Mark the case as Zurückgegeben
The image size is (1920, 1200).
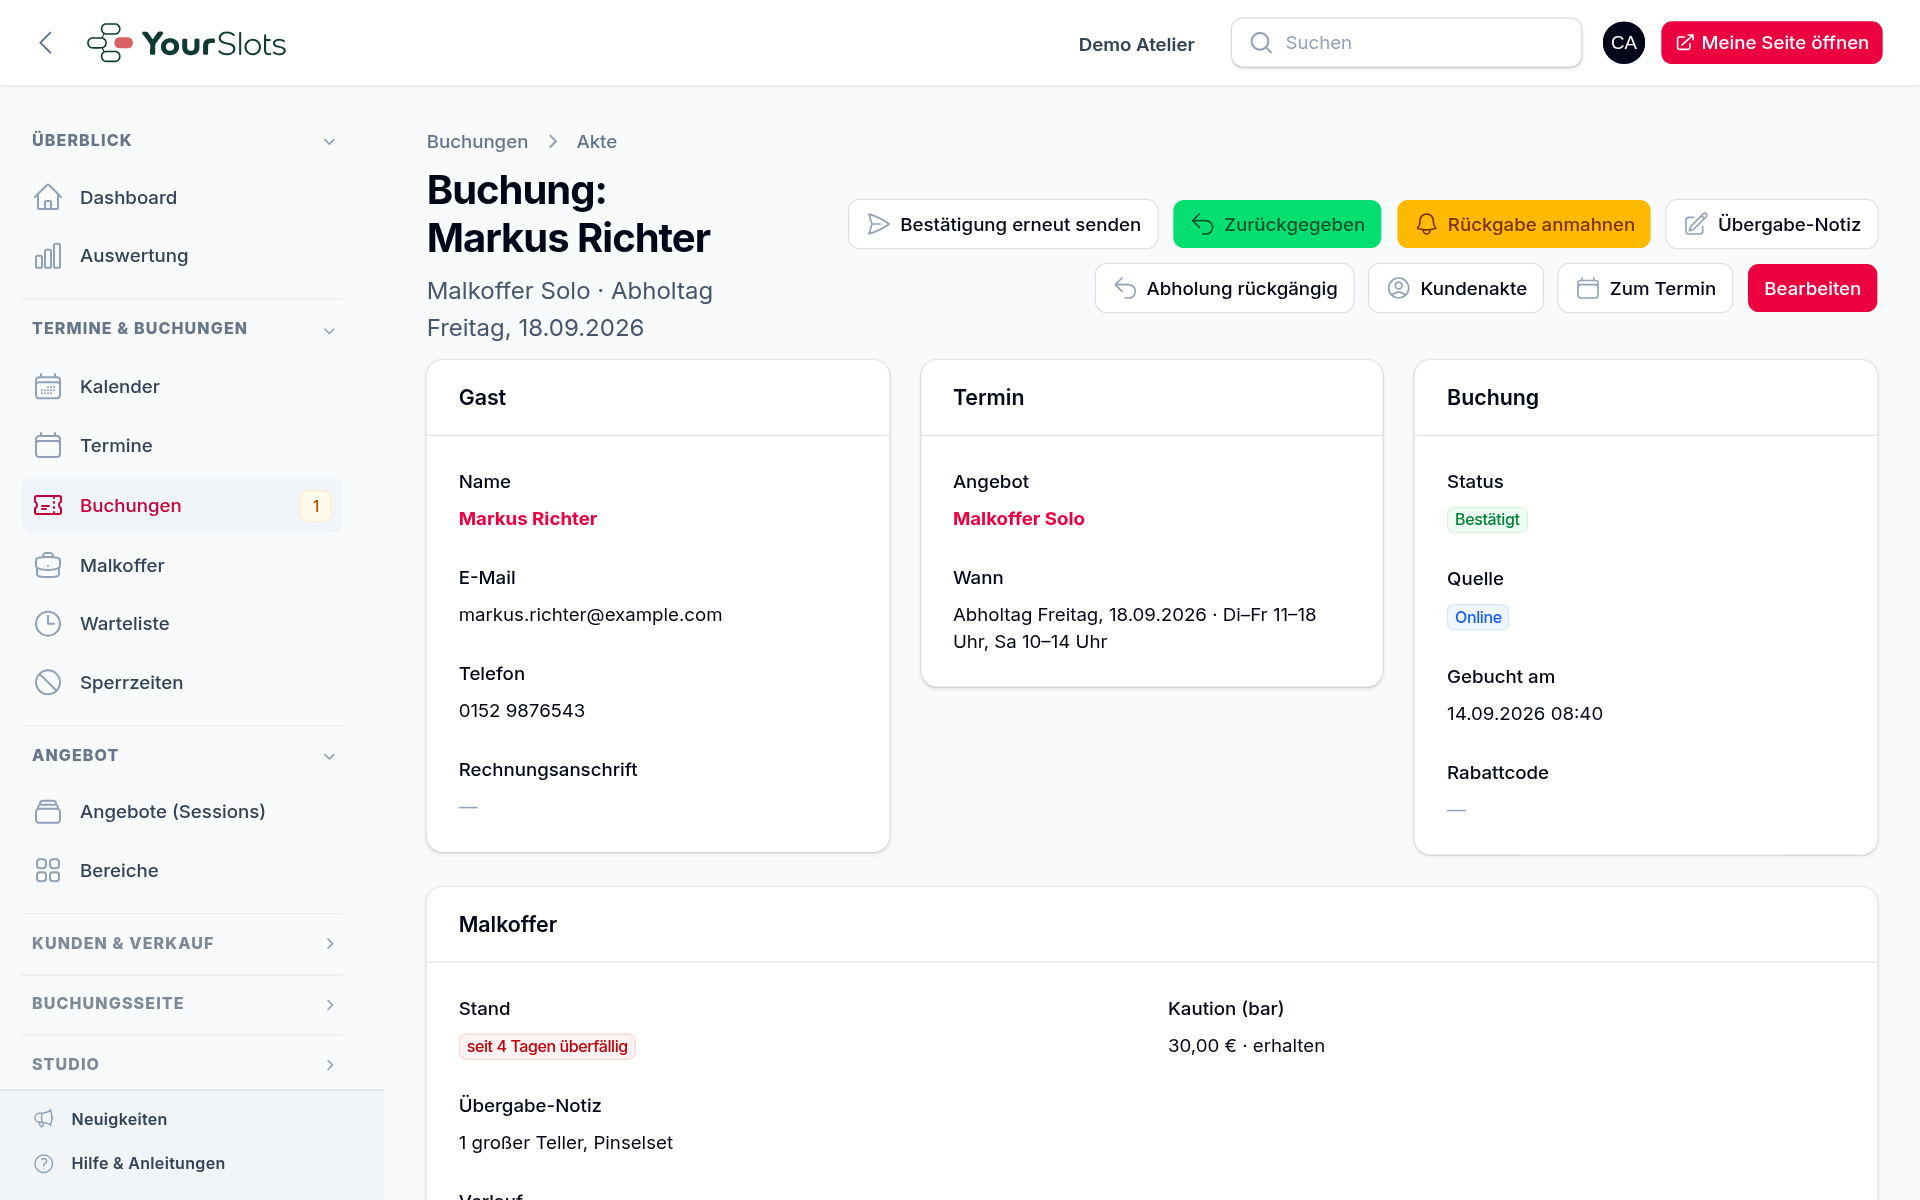point(1277,224)
